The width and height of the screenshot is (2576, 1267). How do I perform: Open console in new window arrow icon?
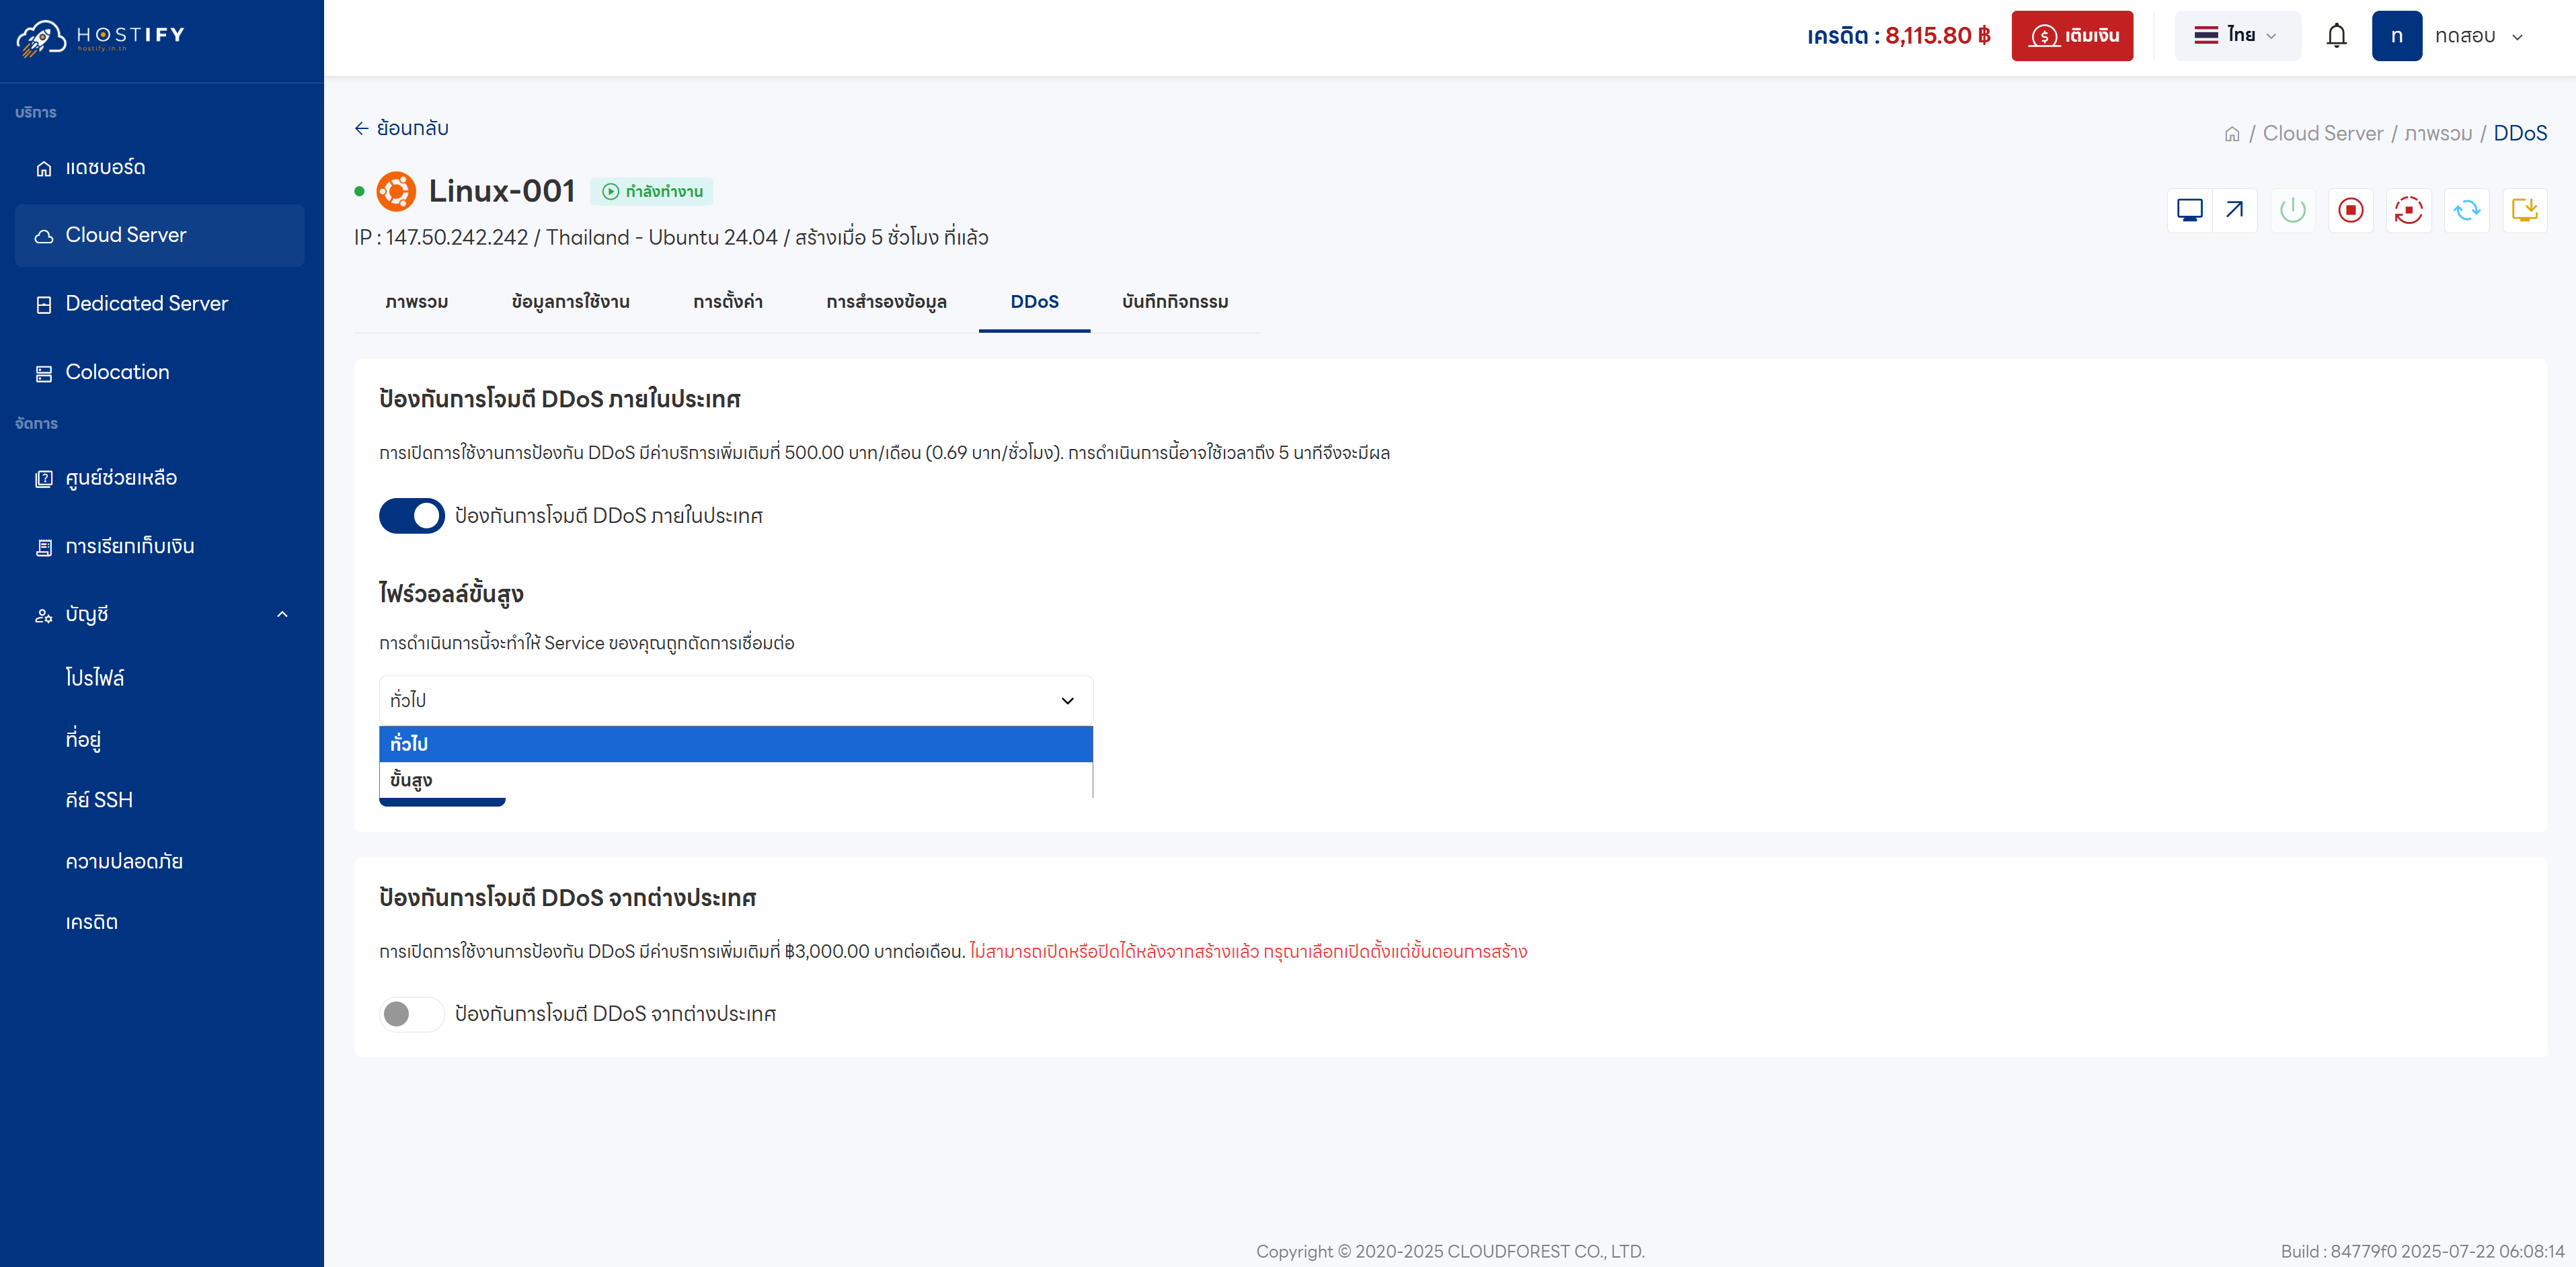[2234, 210]
